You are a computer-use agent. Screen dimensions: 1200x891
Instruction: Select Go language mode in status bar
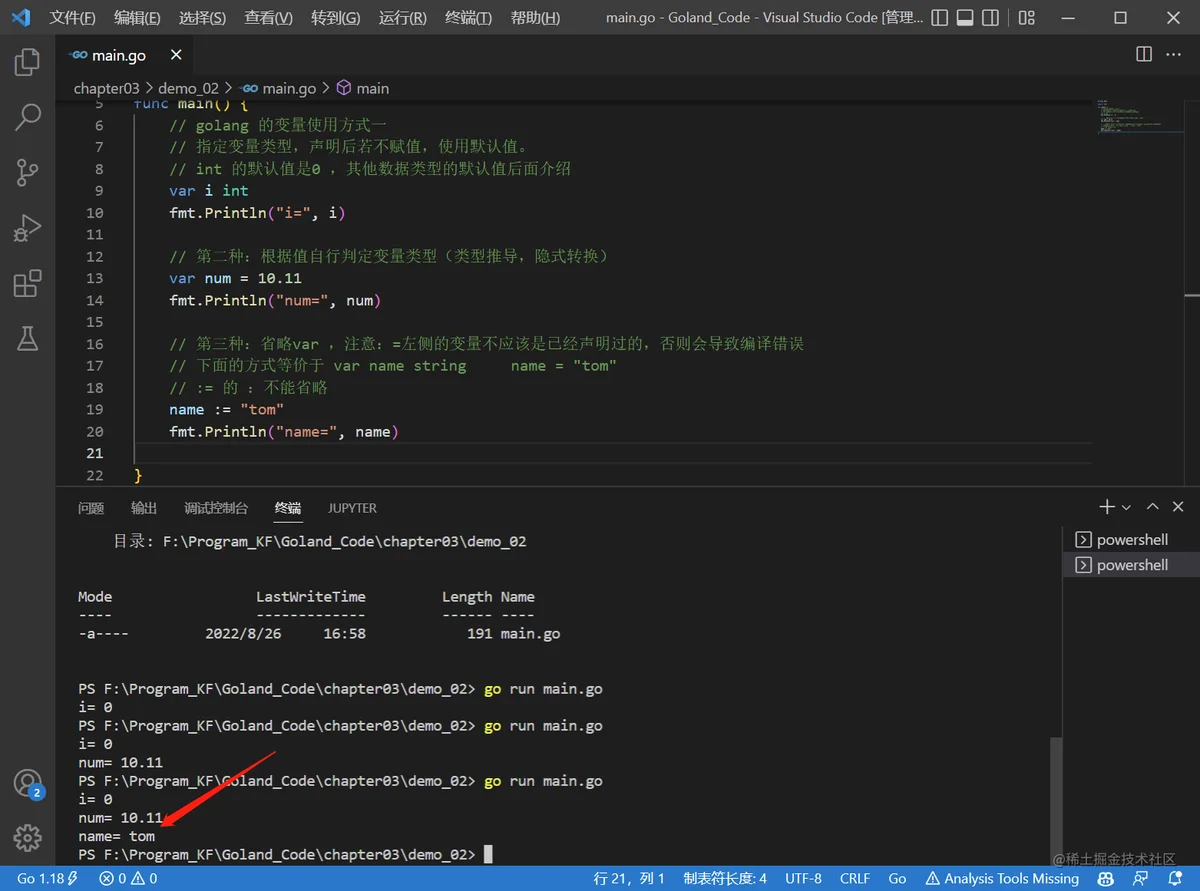coord(897,878)
